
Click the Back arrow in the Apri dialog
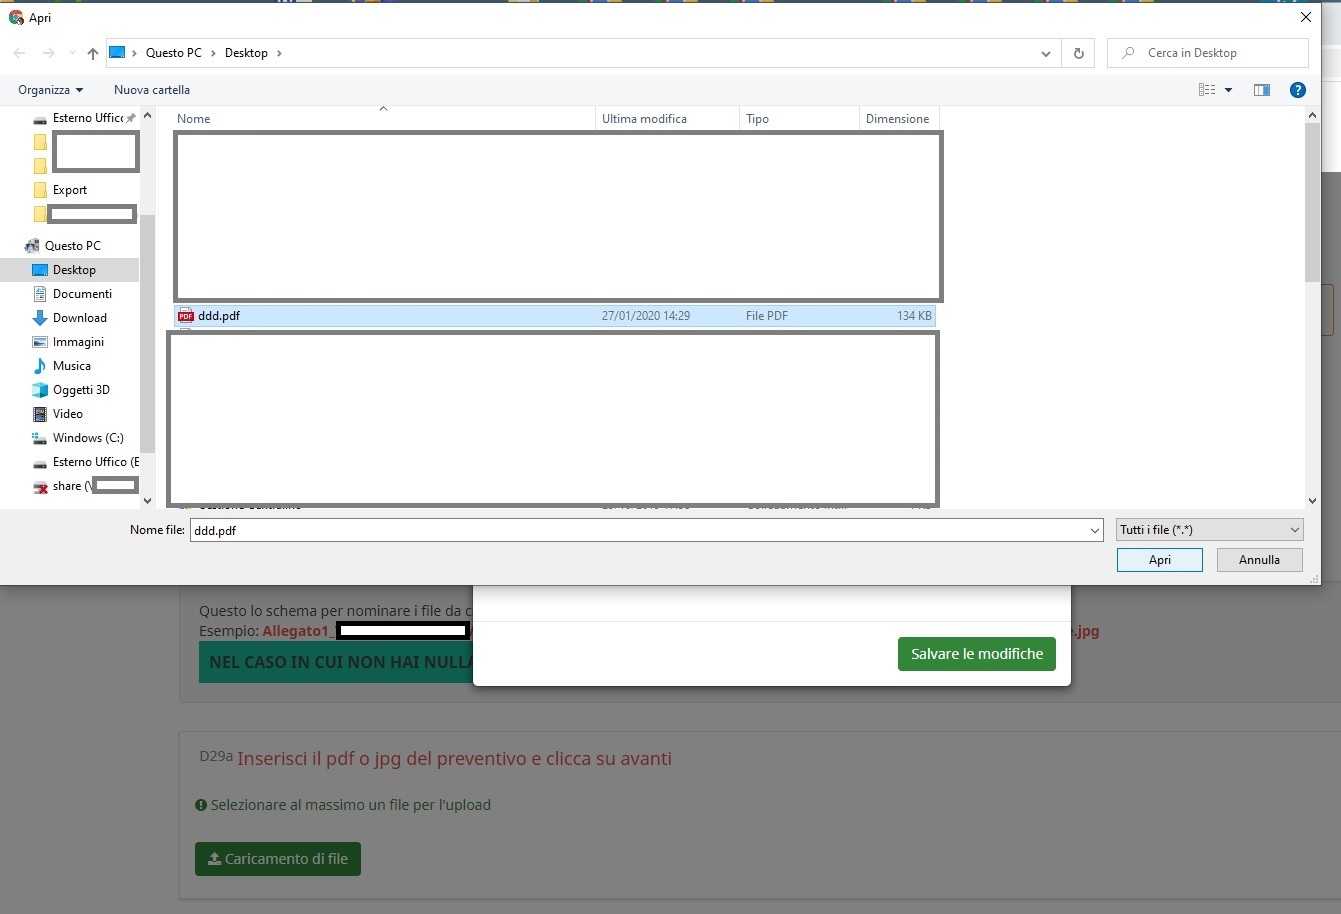[x=19, y=53]
